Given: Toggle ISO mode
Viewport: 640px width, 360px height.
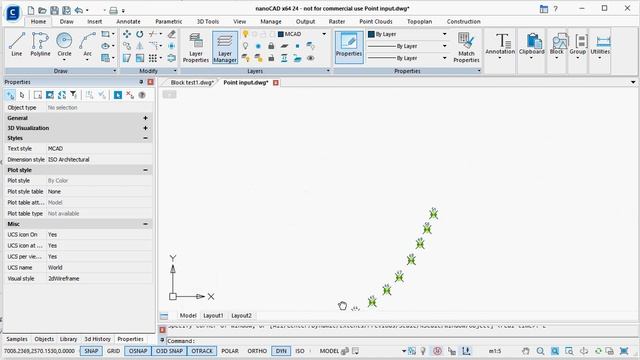Looking at the screenshot, I should 300,351.
